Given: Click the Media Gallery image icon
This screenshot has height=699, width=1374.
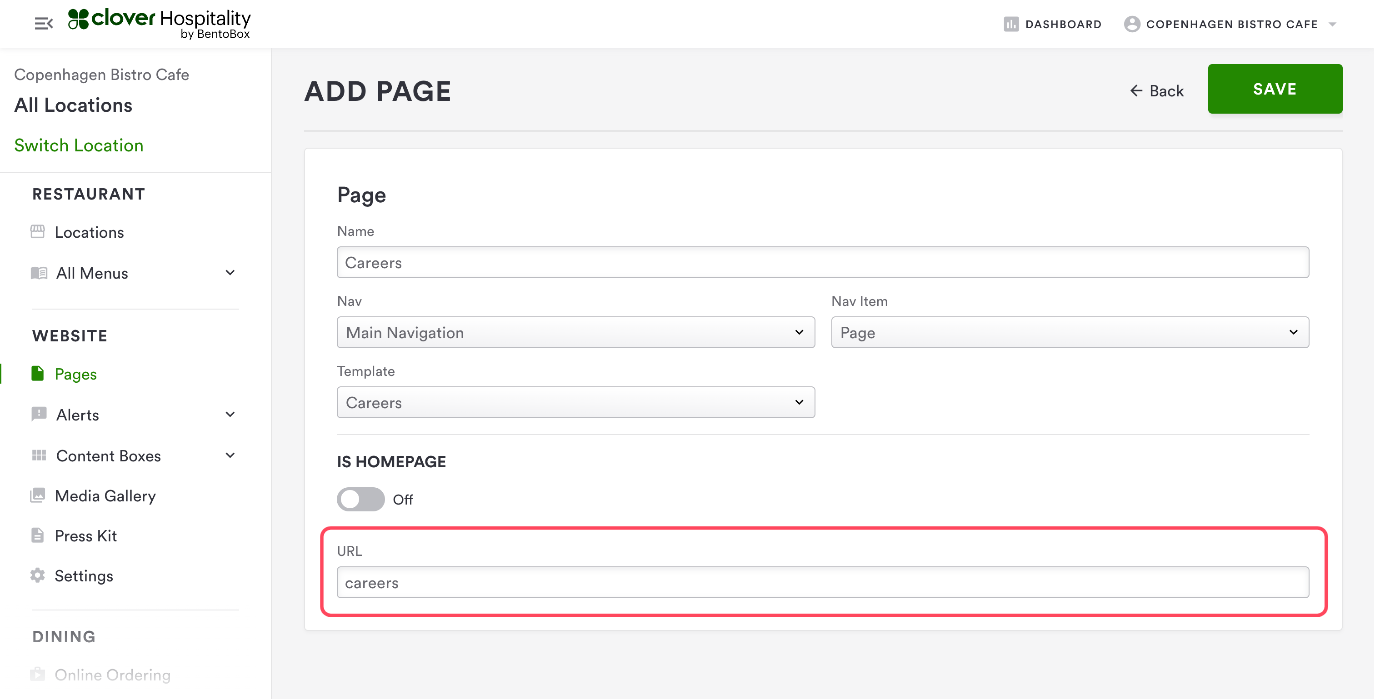Looking at the screenshot, I should [38, 496].
